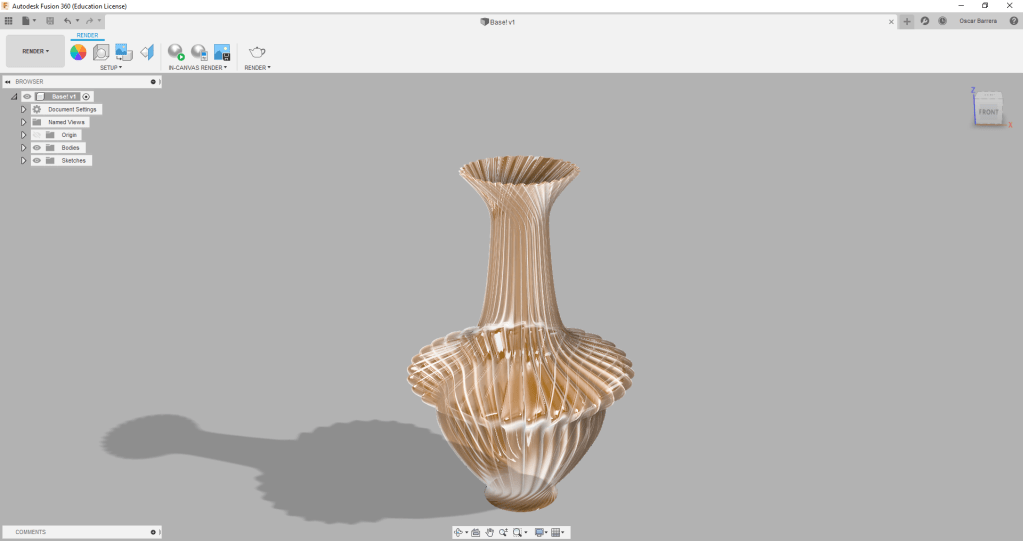
Task: Show the Origin folder via eye icon
Action: point(37,135)
